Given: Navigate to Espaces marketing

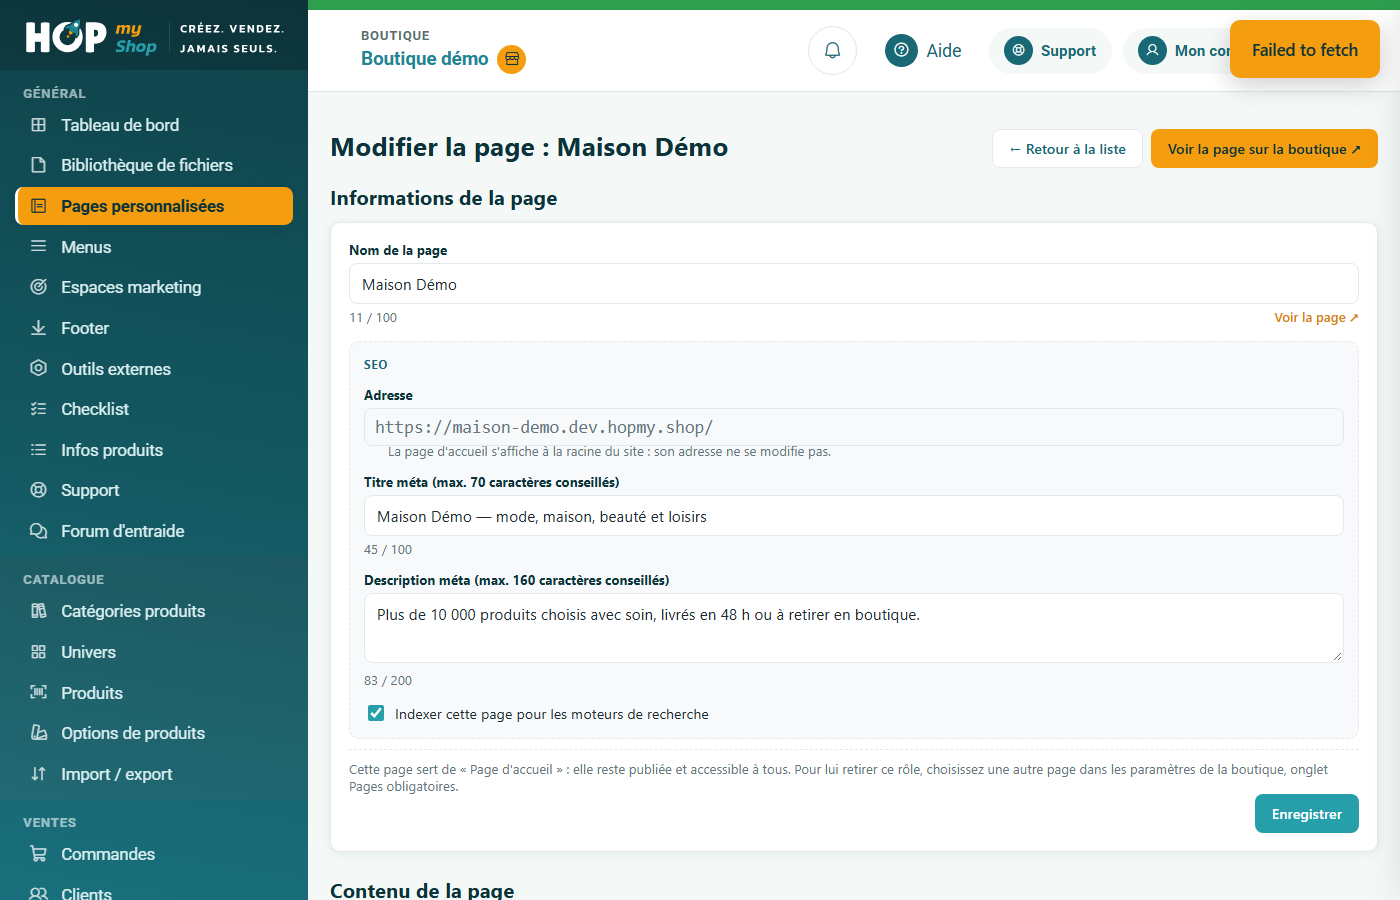Looking at the screenshot, I should pos(154,287).
